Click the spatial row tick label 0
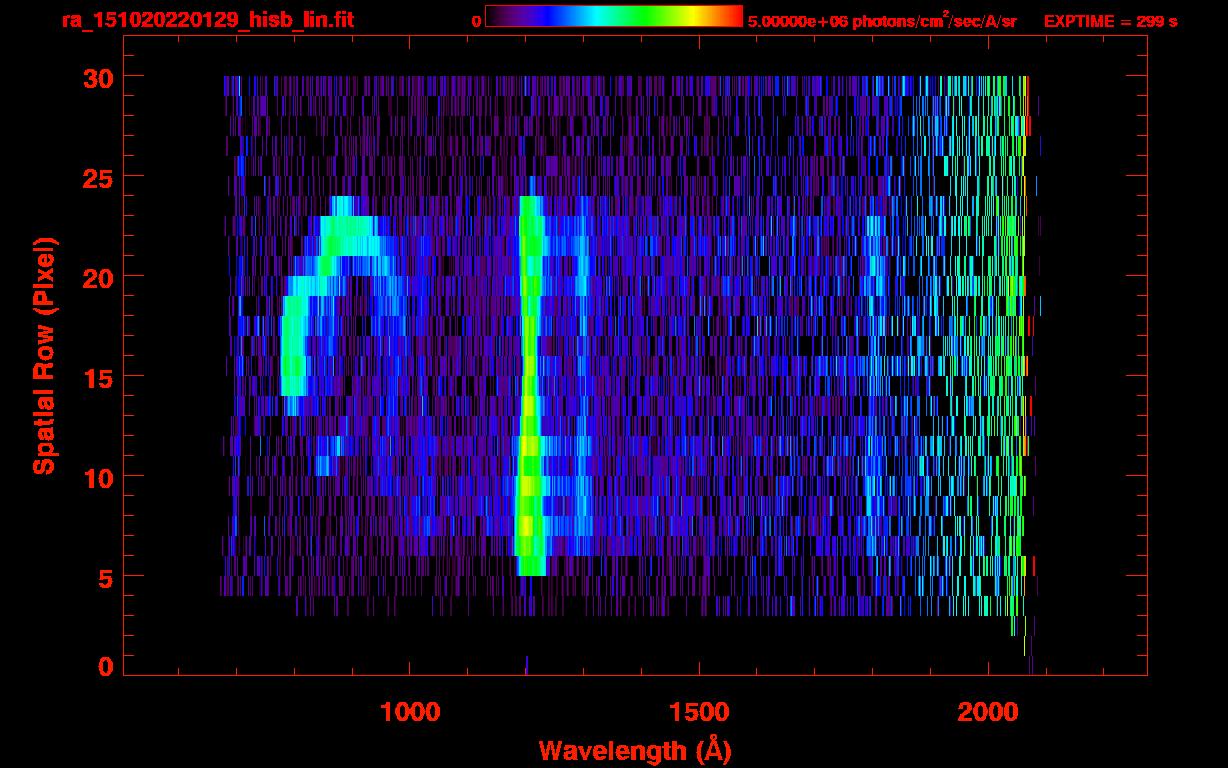The height and width of the screenshot is (768, 1228). pos(105,666)
